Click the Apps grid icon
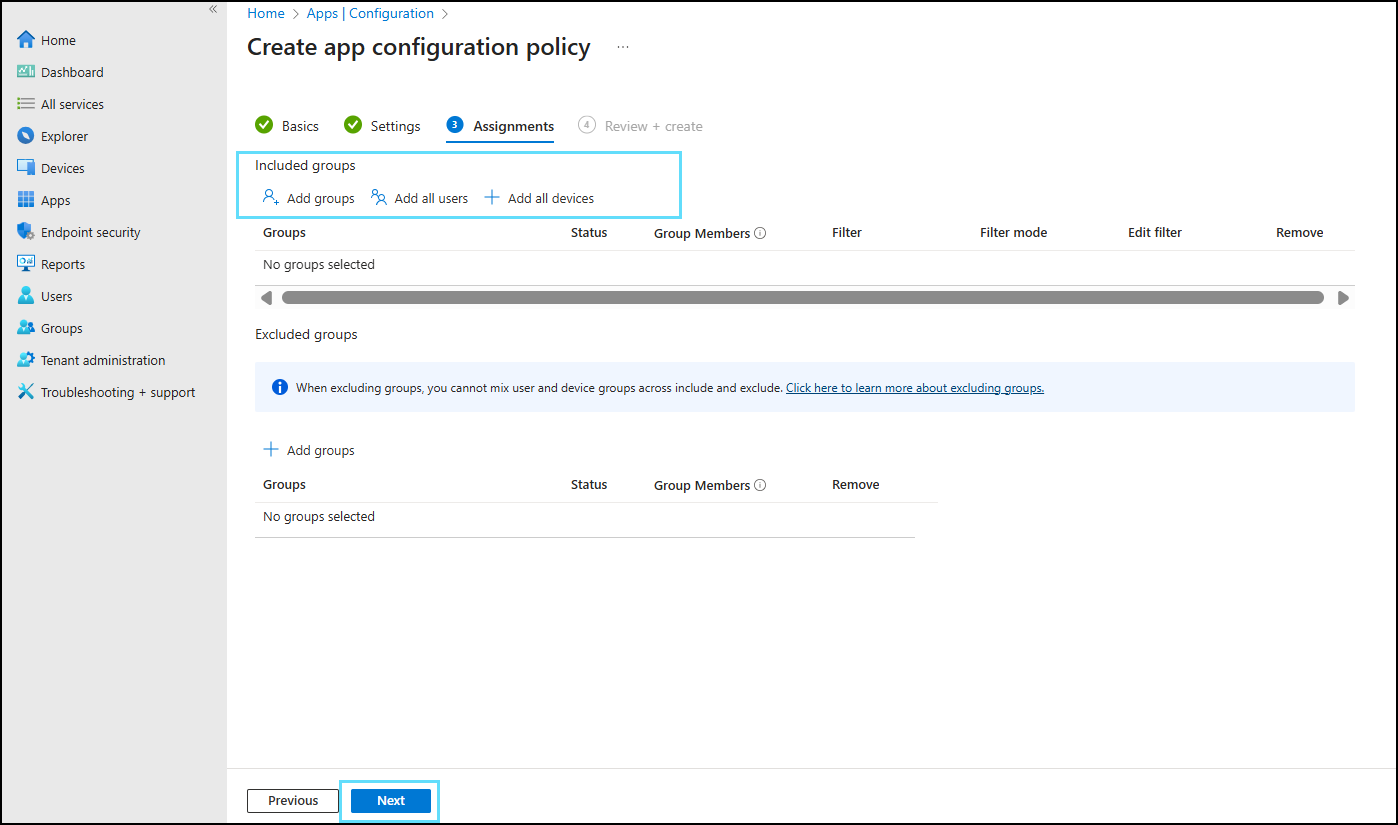 click(26, 200)
